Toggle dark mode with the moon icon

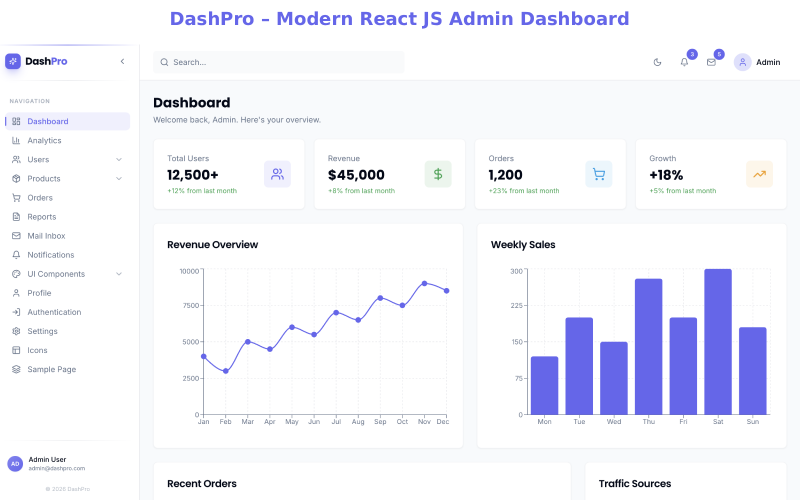click(x=657, y=62)
